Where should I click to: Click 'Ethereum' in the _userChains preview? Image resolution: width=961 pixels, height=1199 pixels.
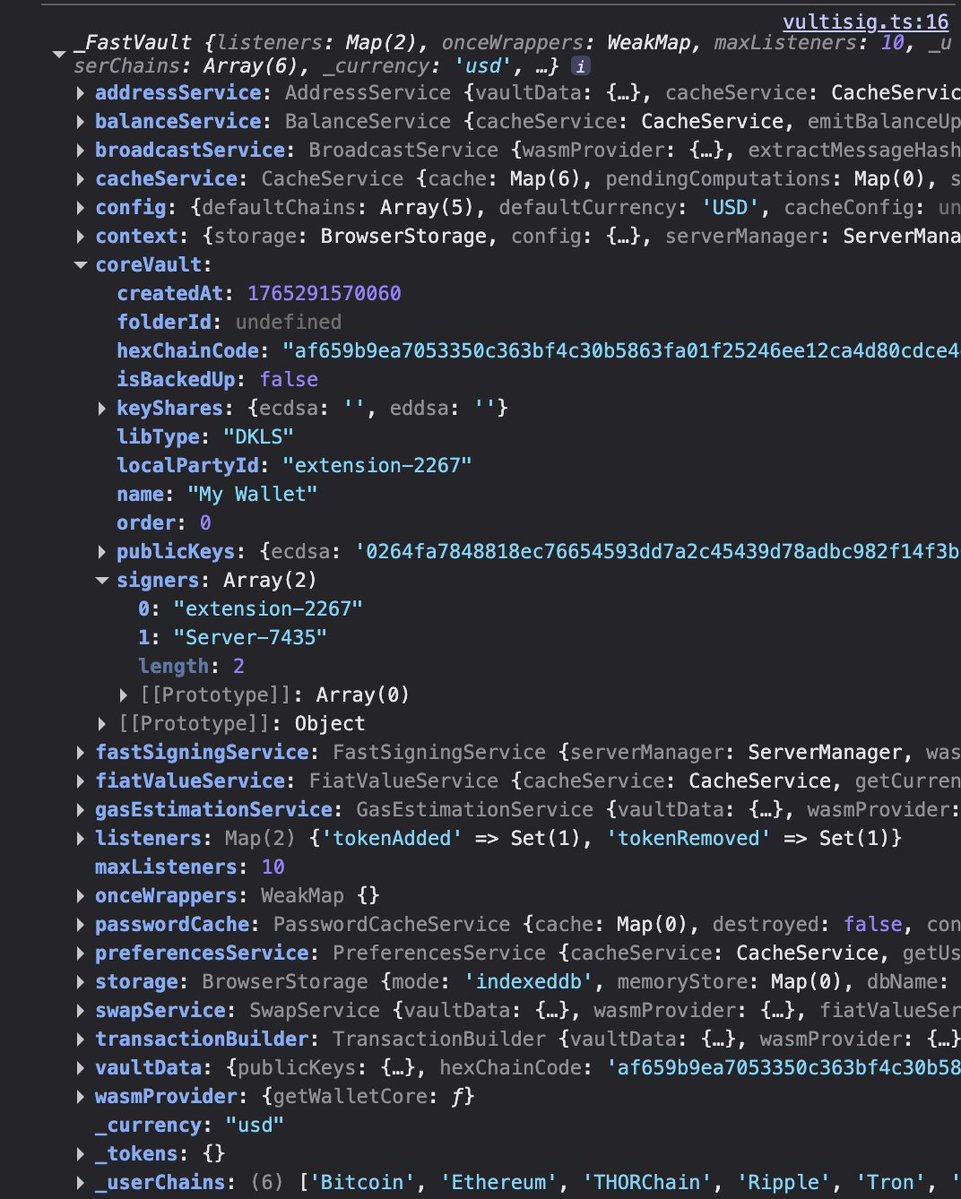coord(498,1183)
